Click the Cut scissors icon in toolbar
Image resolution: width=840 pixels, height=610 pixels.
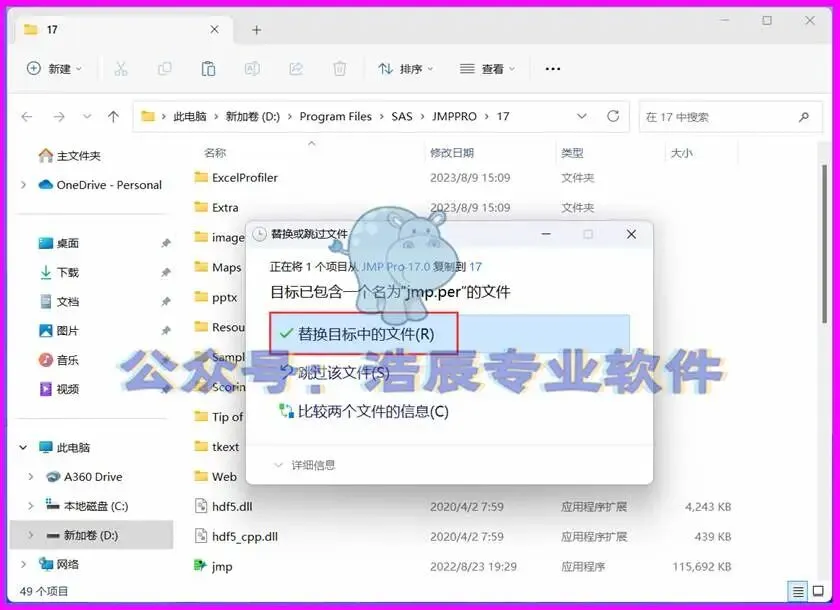121,69
